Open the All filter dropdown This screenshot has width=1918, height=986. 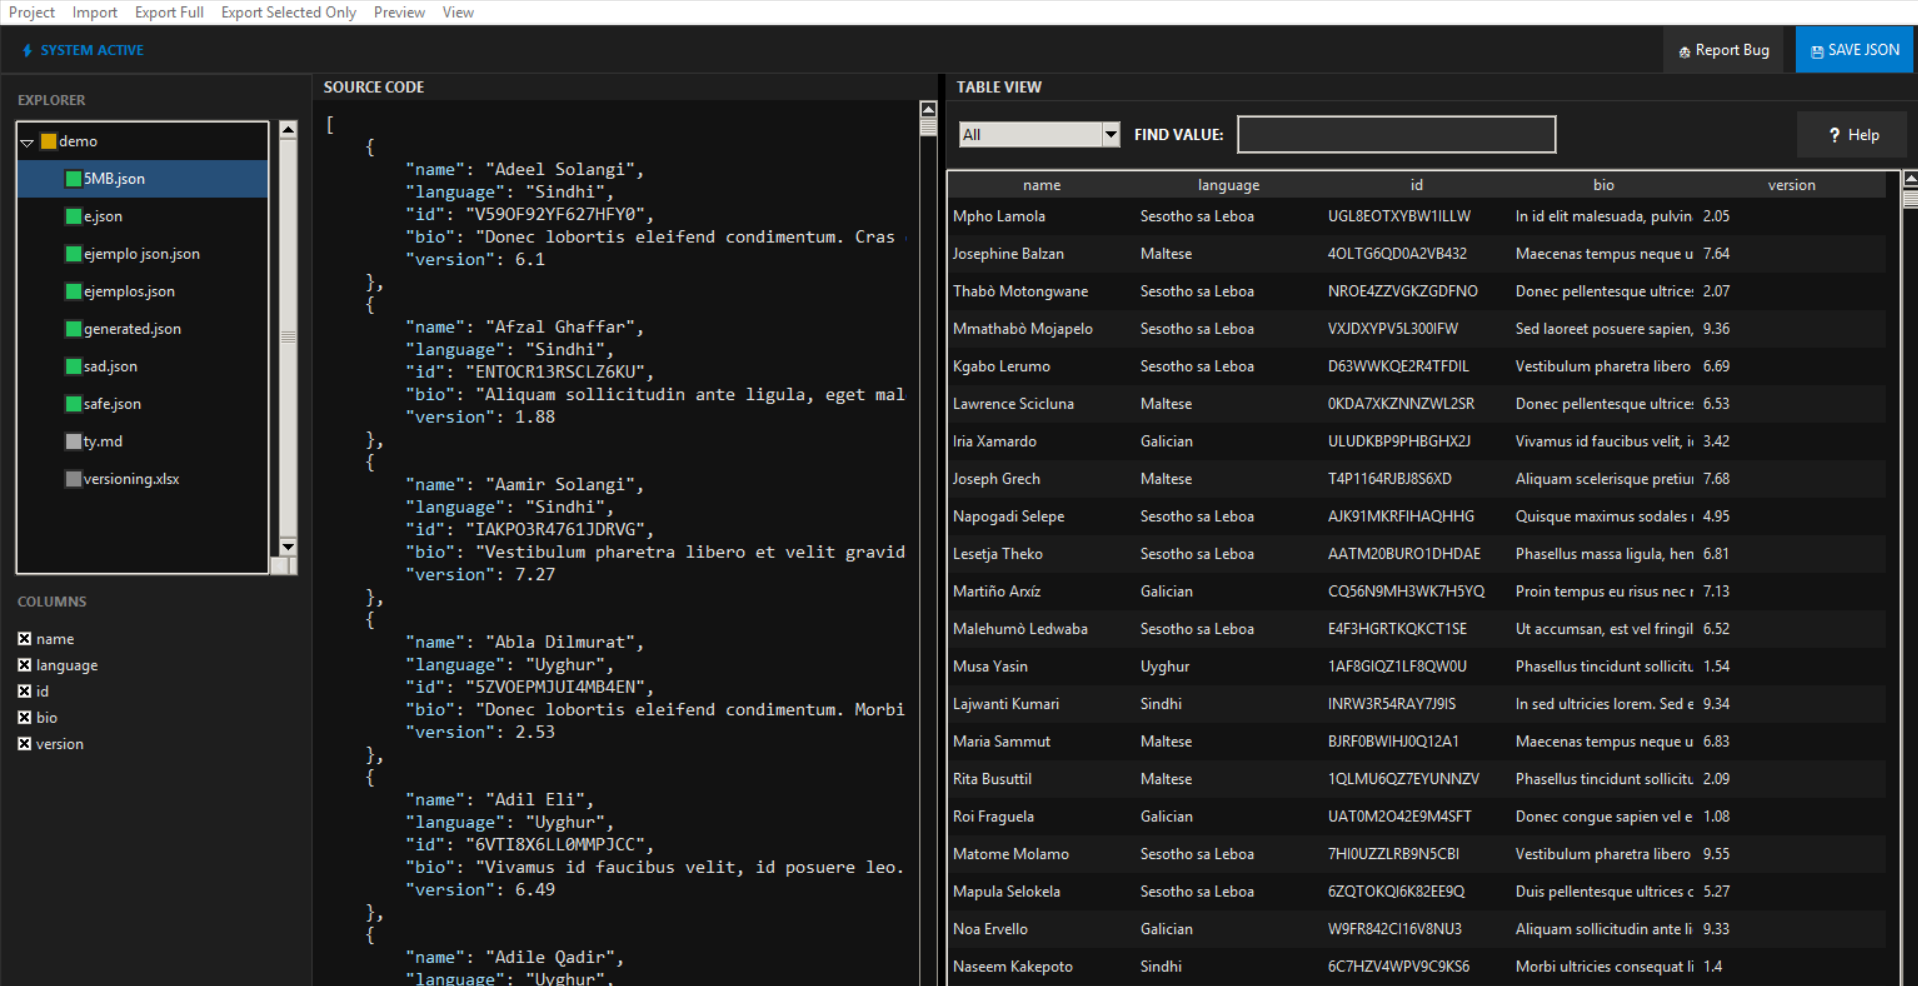coord(1110,134)
